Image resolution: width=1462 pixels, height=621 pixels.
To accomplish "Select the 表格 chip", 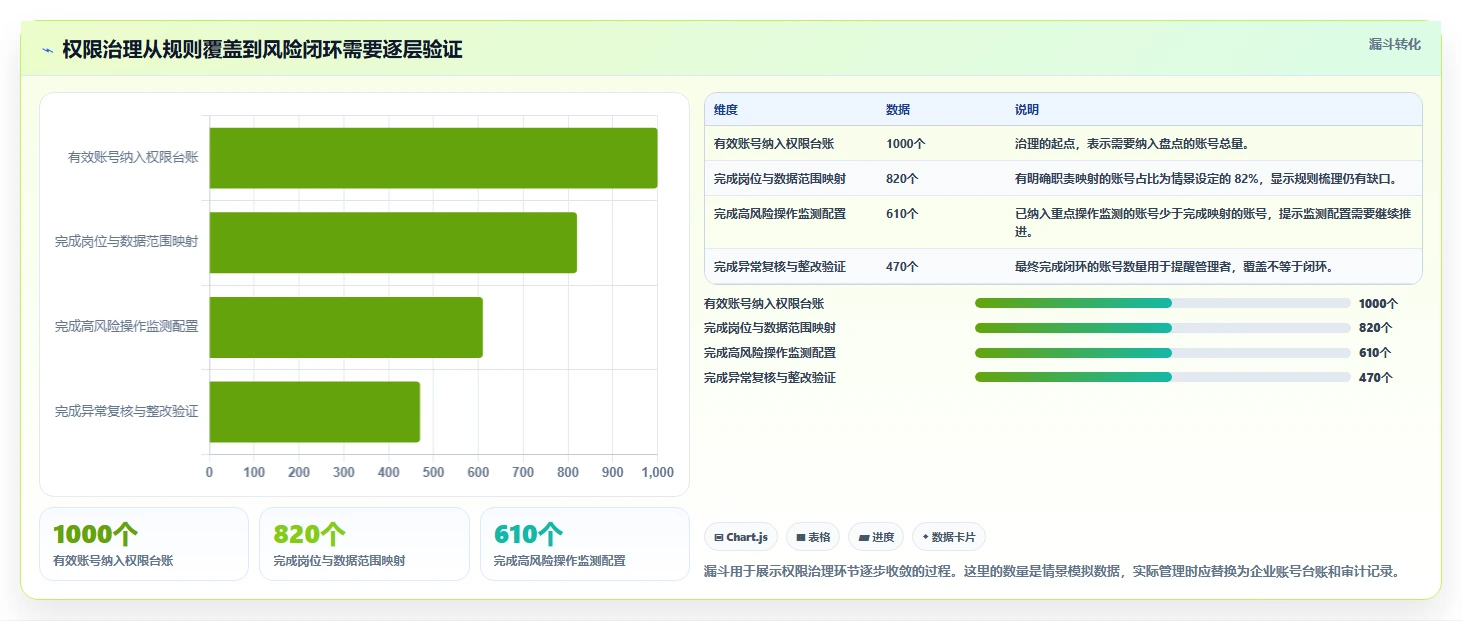I will (813, 537).
